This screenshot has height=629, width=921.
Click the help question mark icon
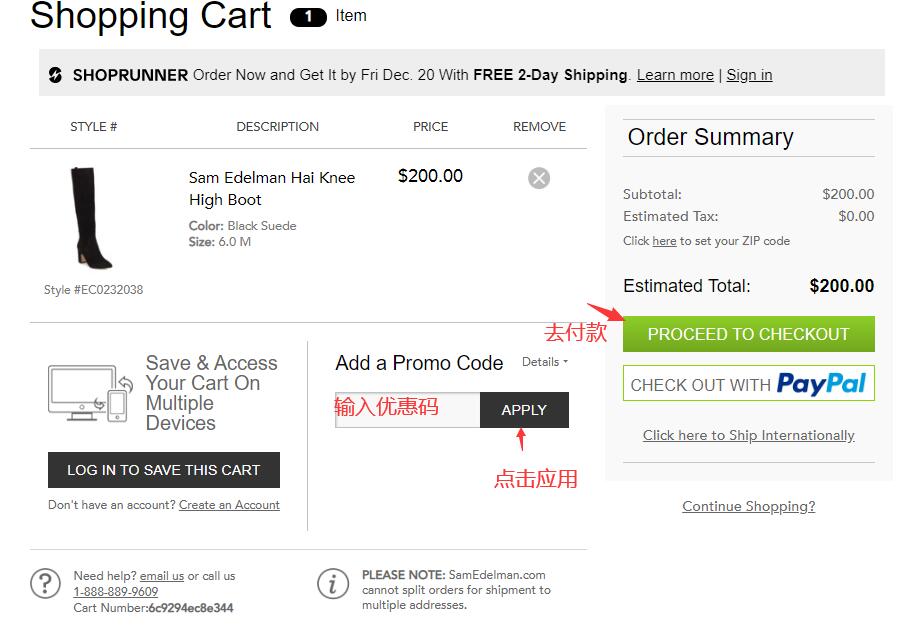pyautogui.click(x=45, y=584)
